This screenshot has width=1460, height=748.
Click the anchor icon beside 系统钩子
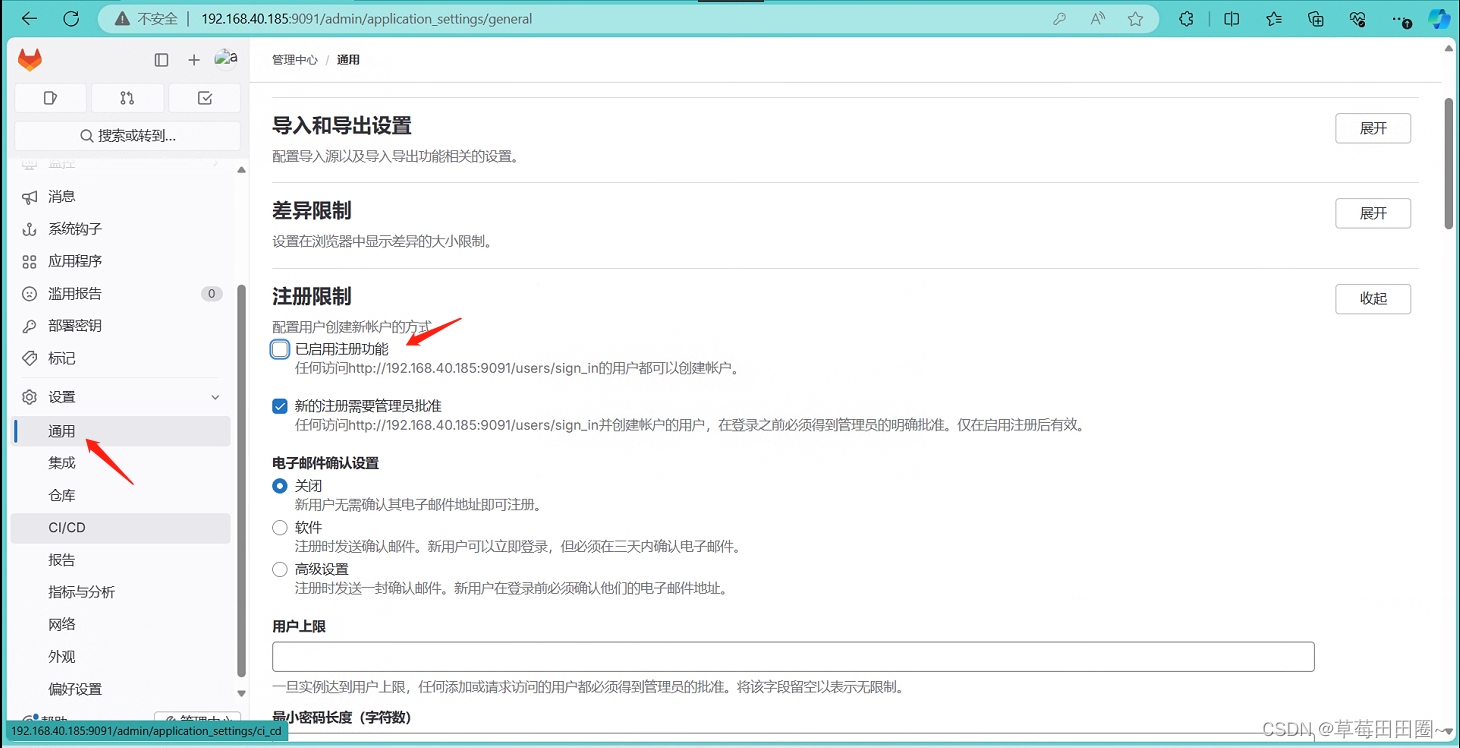(x=29, y=229)
